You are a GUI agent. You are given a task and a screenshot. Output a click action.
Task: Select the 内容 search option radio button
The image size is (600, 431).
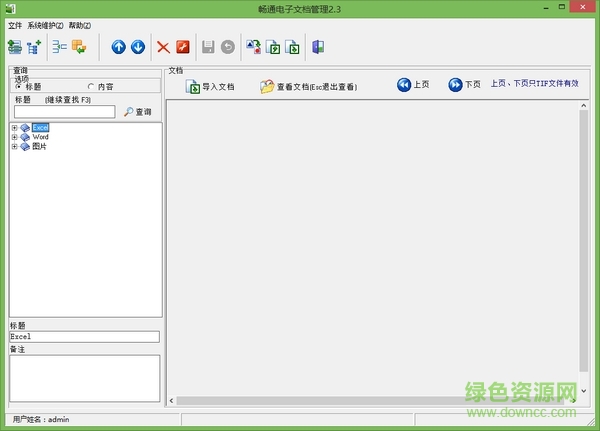pos(91,87)
